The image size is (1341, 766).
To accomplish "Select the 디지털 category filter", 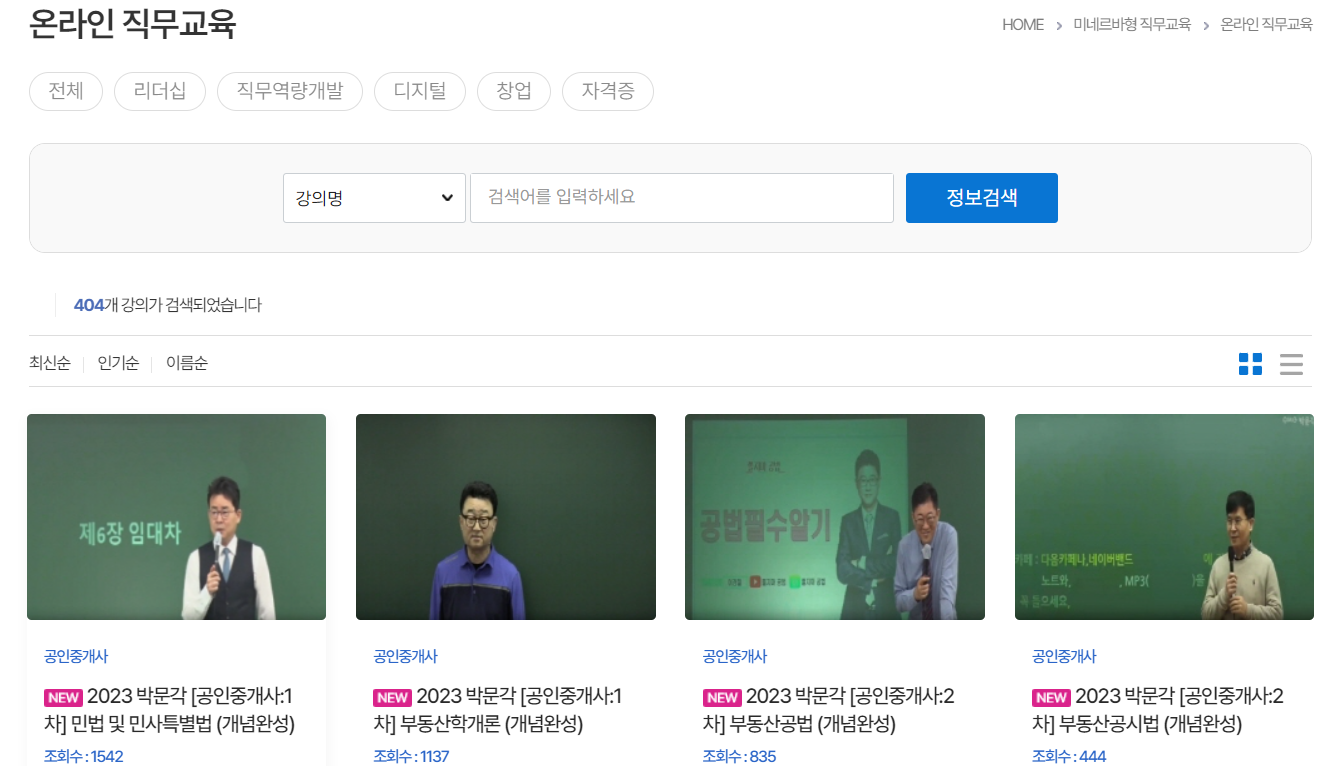I will point(420,91).
